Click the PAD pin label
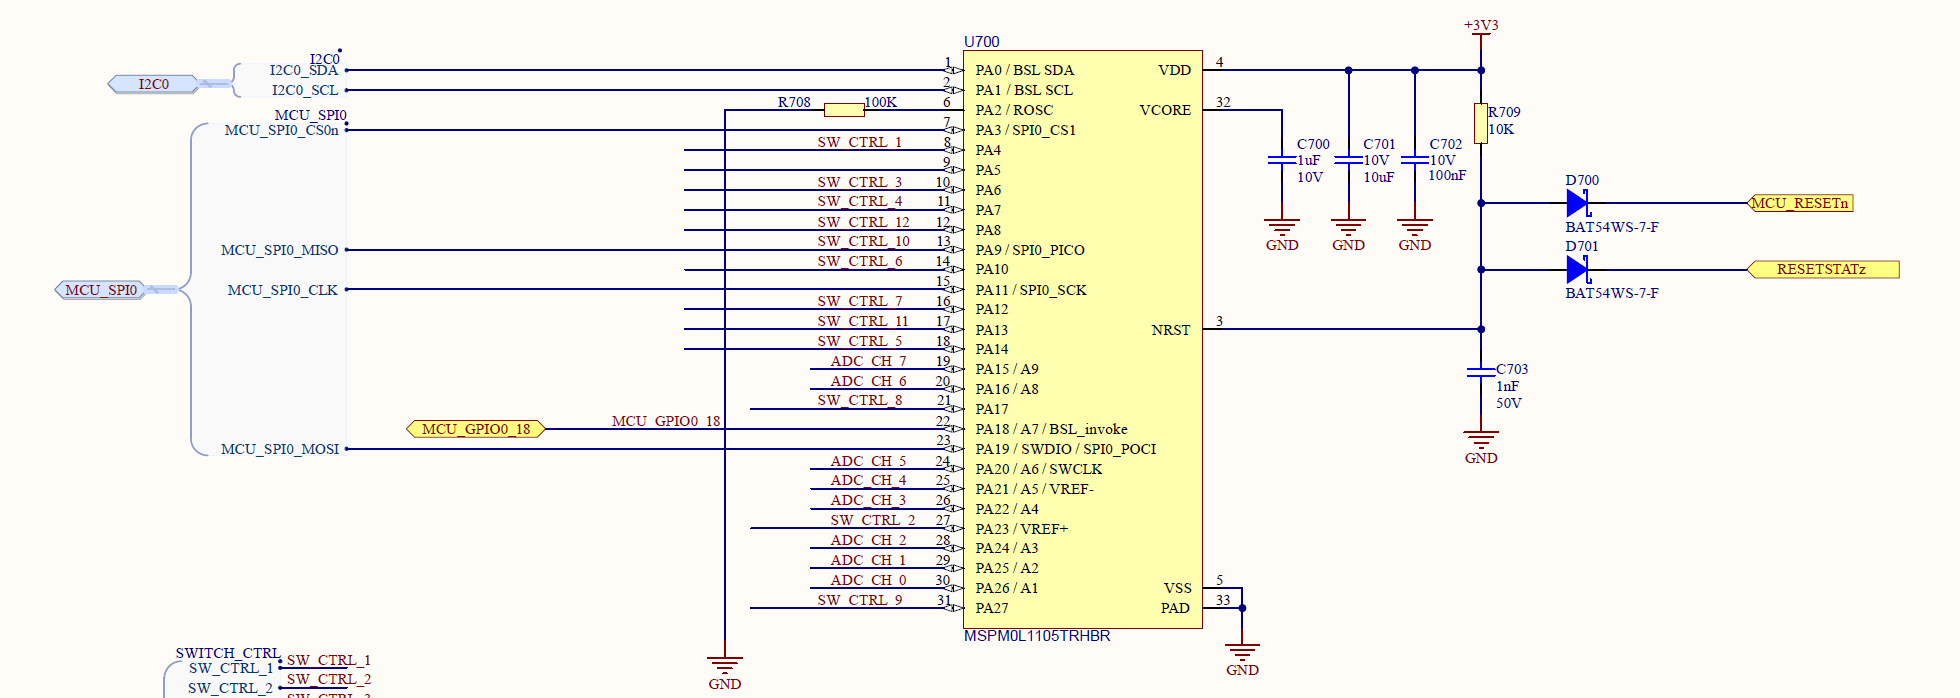The width and height of the screenshot is (1960, 698). tap(1175, 608)
